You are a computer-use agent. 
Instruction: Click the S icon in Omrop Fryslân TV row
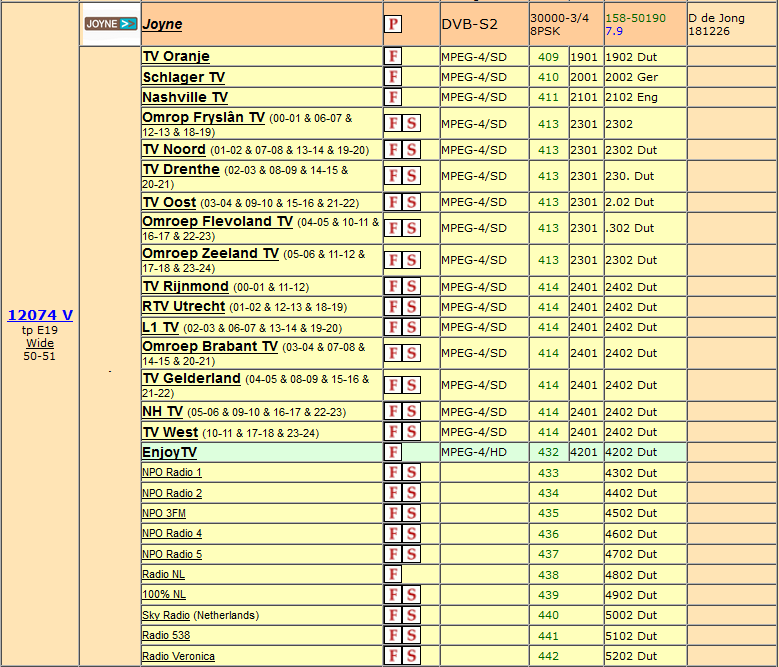click(411, 123)
